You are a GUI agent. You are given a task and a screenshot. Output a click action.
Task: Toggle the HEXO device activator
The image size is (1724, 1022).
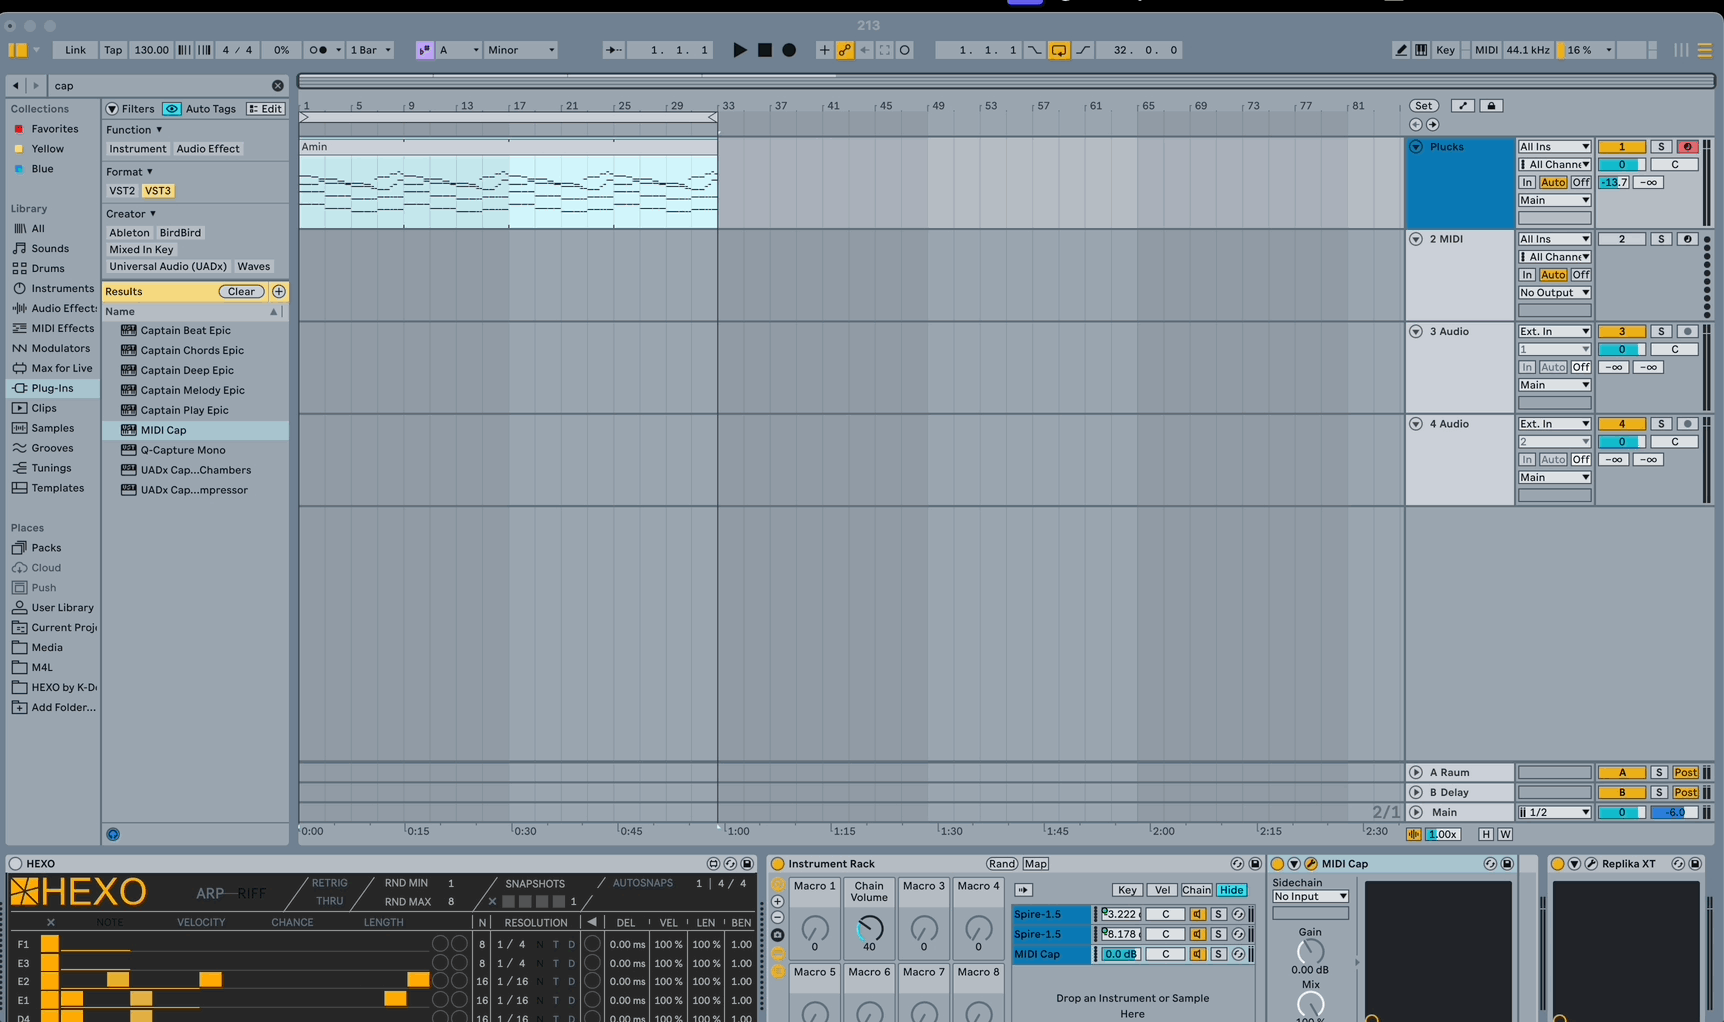15,864
